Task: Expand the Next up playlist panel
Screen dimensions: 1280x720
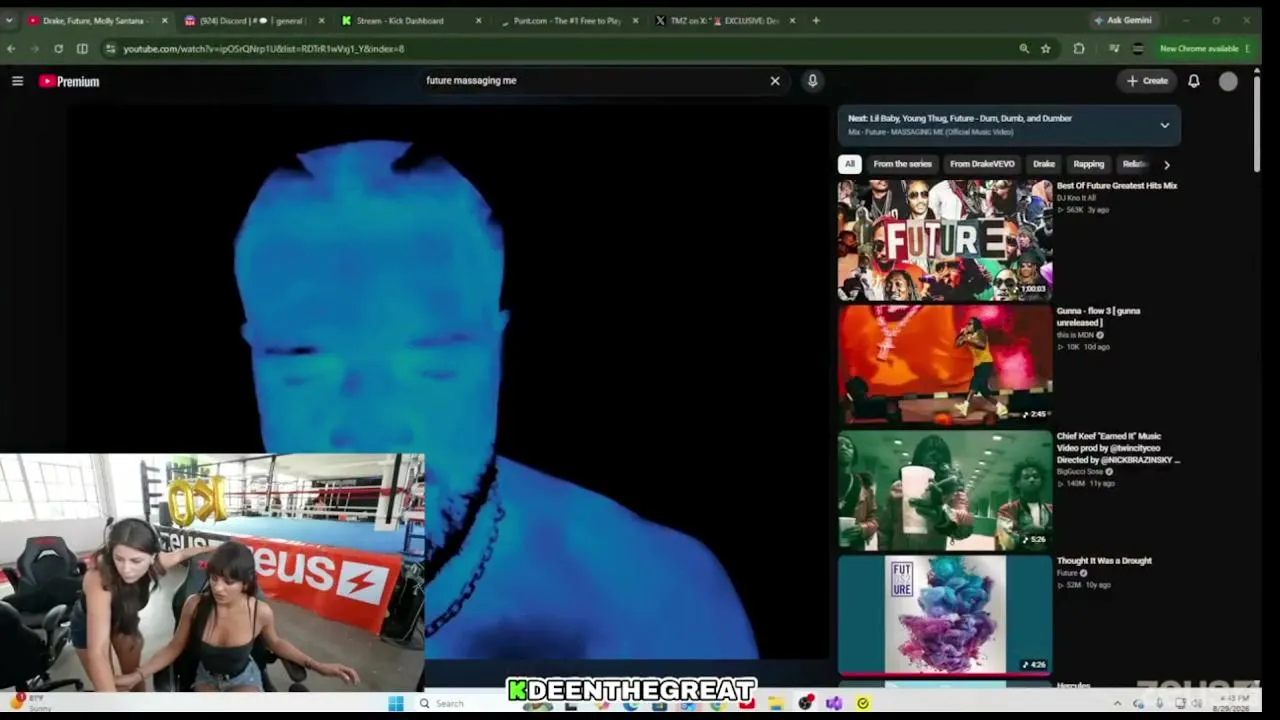Action: click(1164, 125)
